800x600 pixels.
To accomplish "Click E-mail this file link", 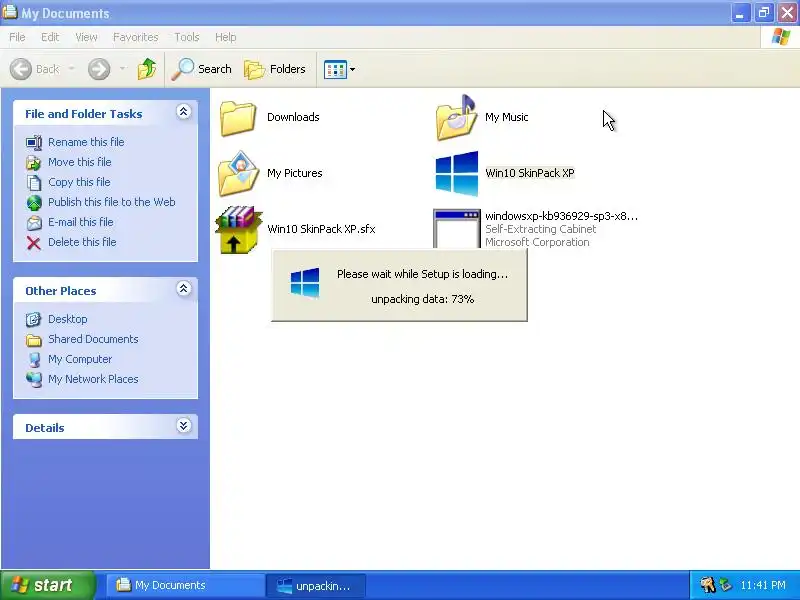I will coord(81,222).
